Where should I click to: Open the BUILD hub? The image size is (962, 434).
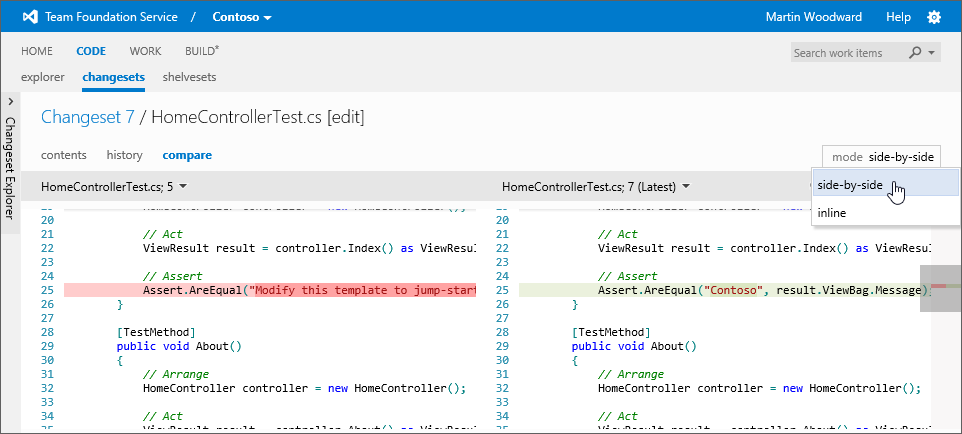[202, 52]
